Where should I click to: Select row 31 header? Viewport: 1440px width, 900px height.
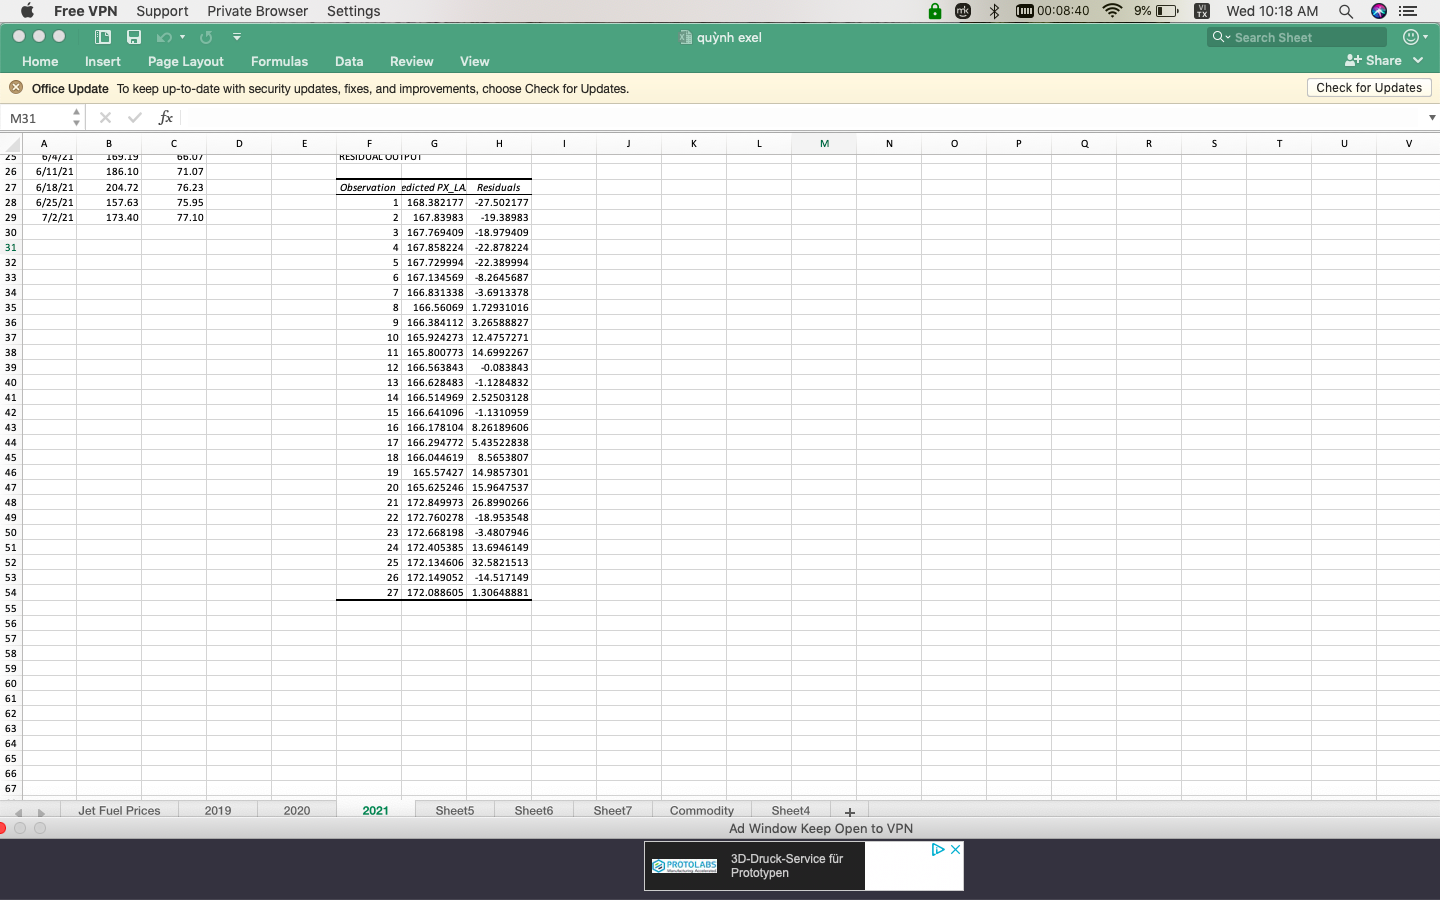(x=10, y=247)
